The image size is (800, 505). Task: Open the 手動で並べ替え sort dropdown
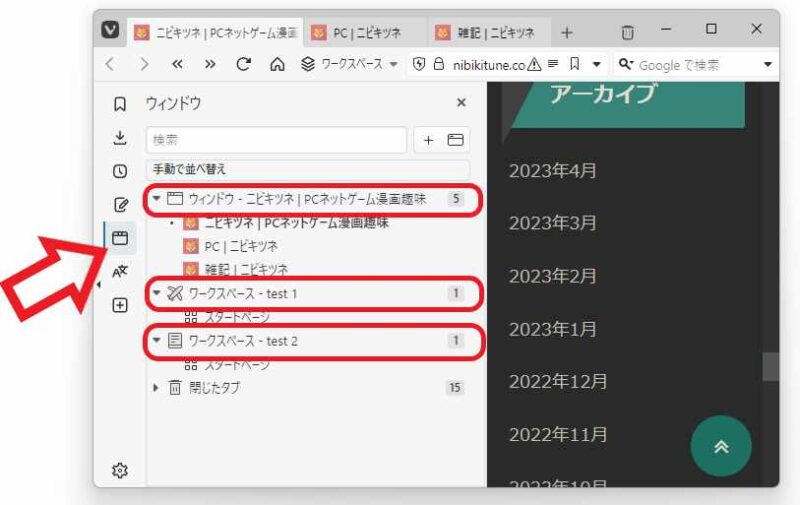[x=308, y=169]
